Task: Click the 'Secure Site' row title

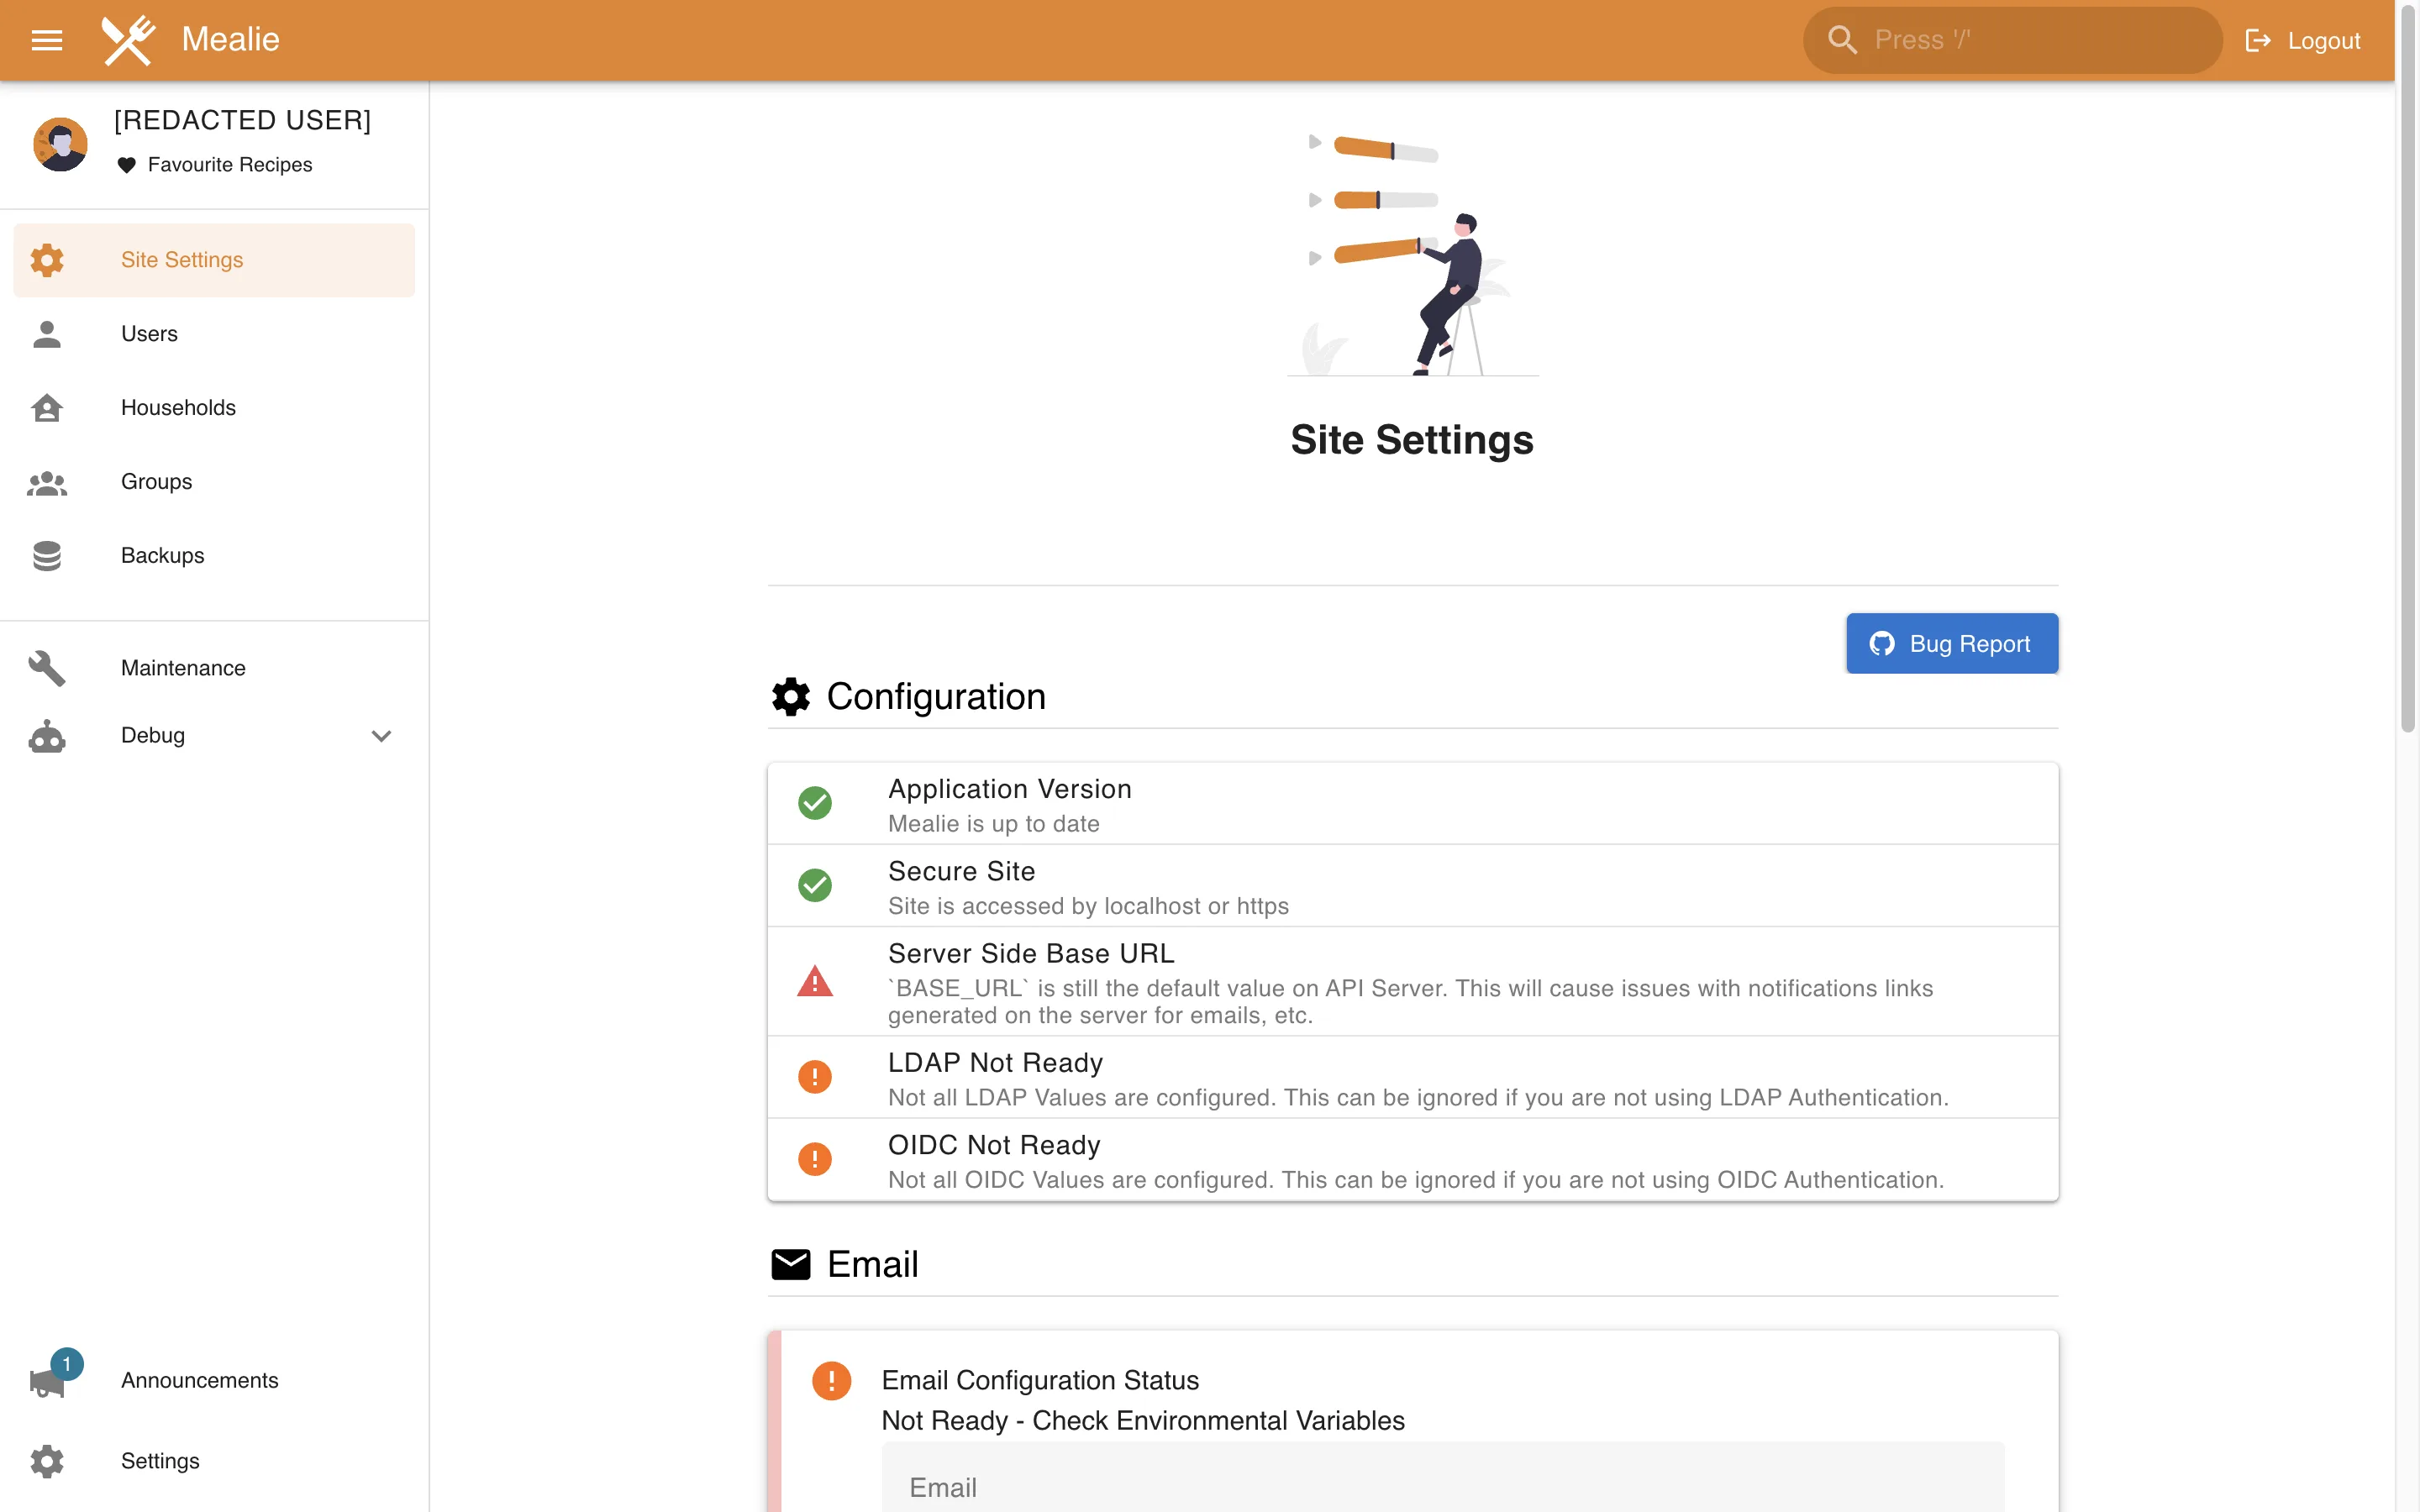Action: pos(961,871)
